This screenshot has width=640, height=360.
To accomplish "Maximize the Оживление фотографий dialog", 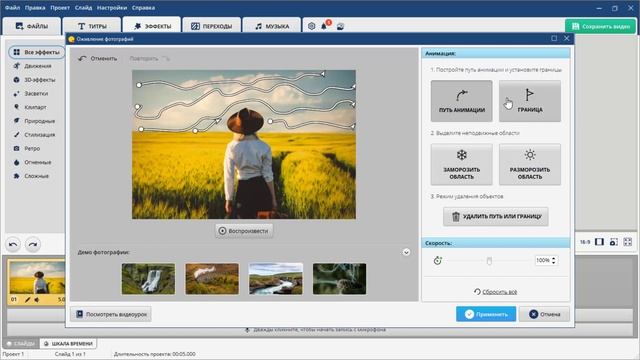I will point(554,38).
